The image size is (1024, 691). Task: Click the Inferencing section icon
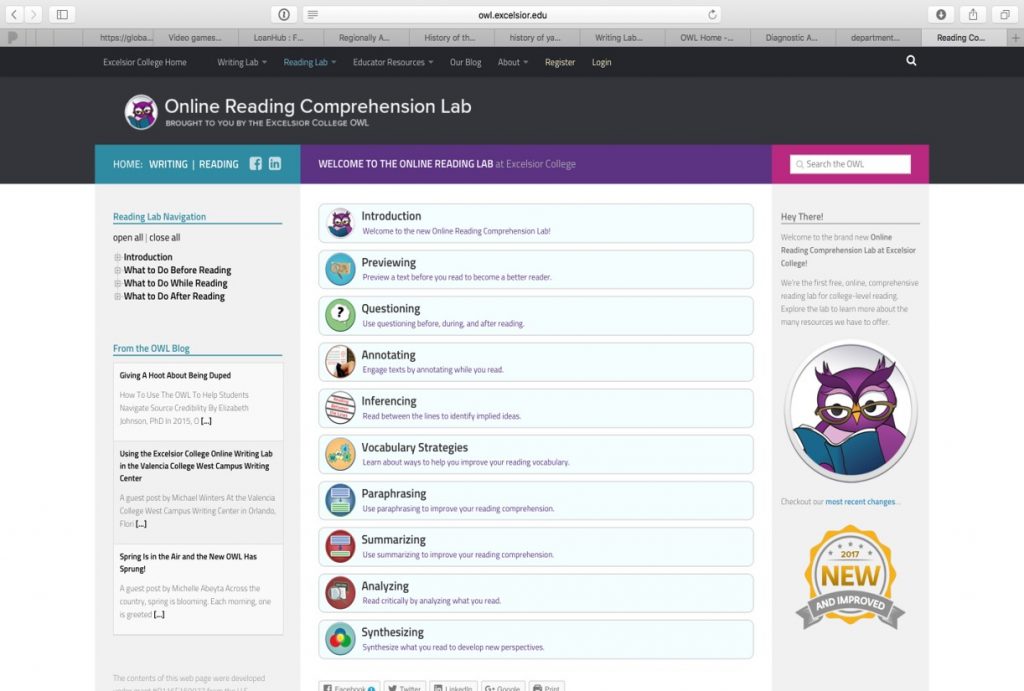pos(340,408)
